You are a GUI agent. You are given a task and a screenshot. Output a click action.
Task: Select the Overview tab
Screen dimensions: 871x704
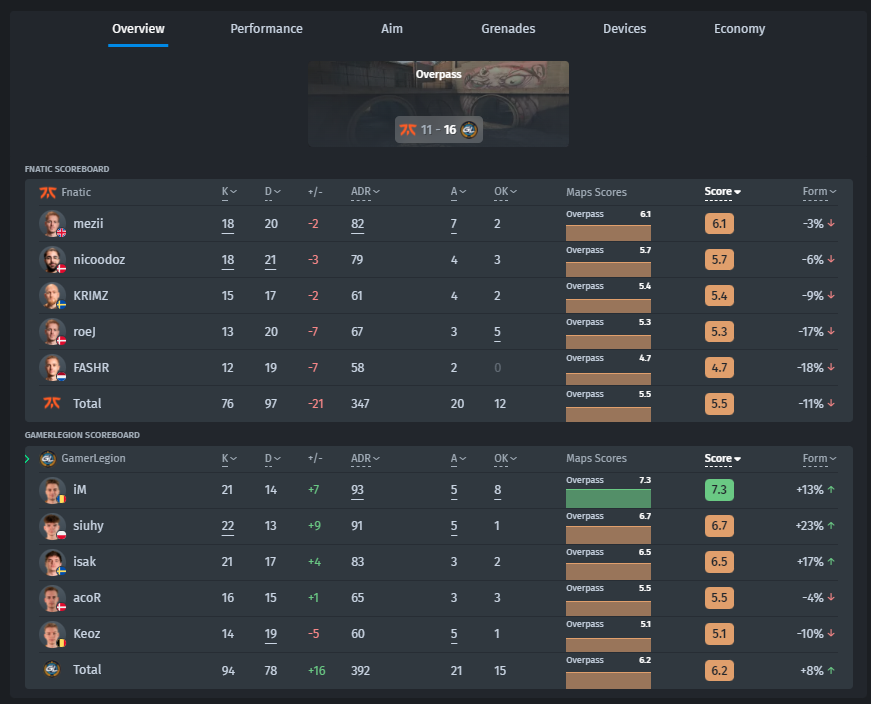coord(138,28)
